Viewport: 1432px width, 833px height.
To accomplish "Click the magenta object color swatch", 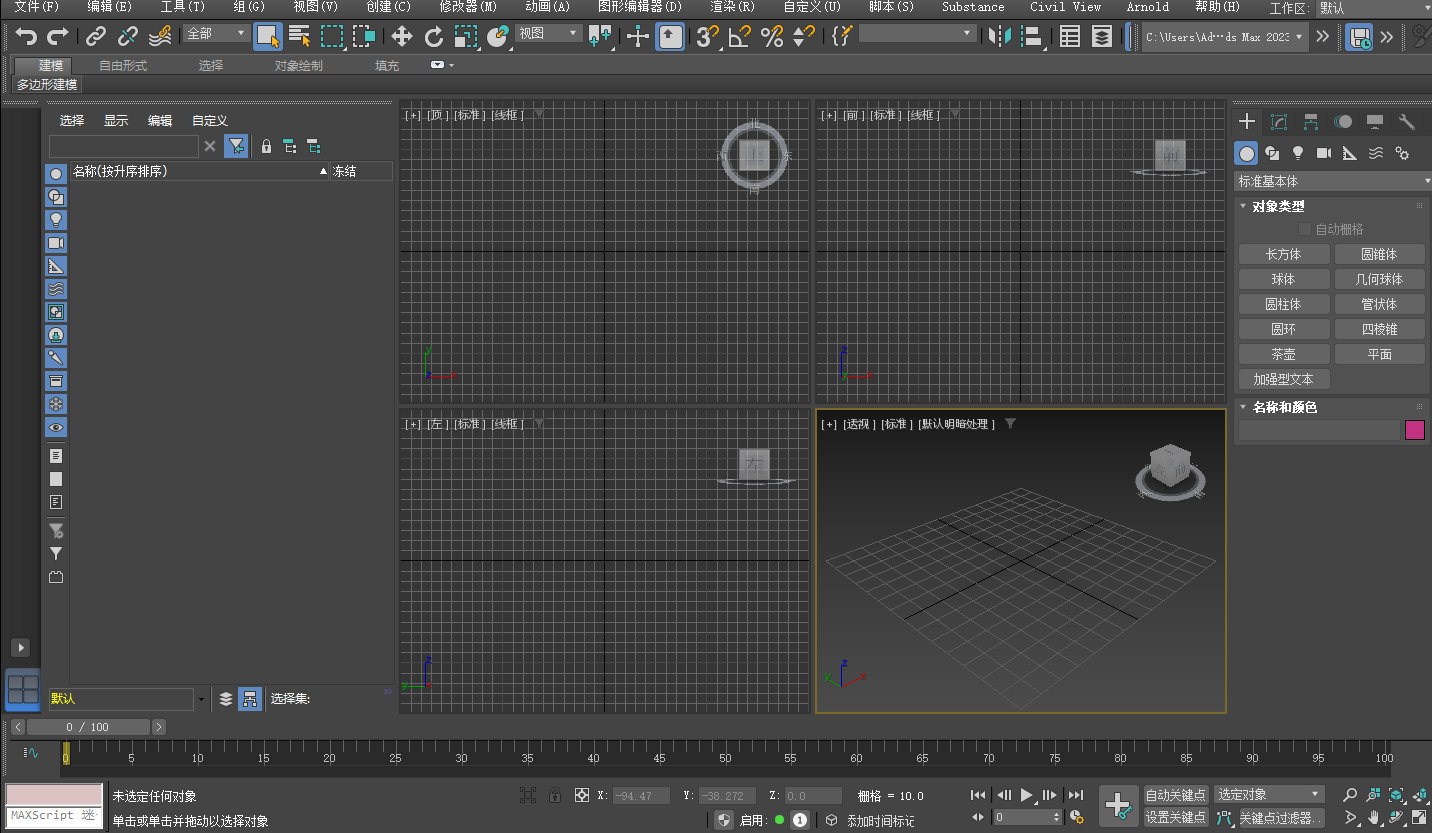I will 1414,430.
